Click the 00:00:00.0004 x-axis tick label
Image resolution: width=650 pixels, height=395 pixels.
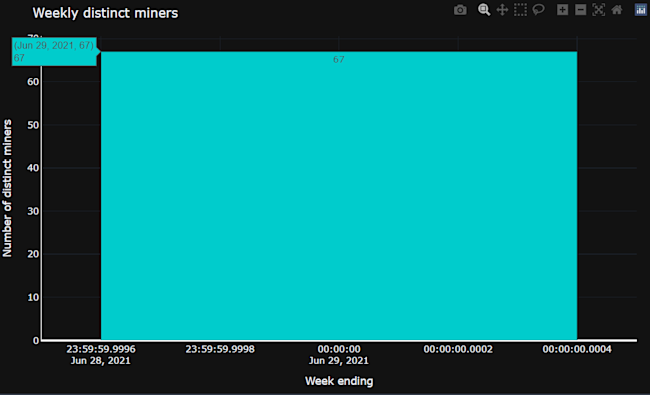pyautogui.click(x=577, y=349)
